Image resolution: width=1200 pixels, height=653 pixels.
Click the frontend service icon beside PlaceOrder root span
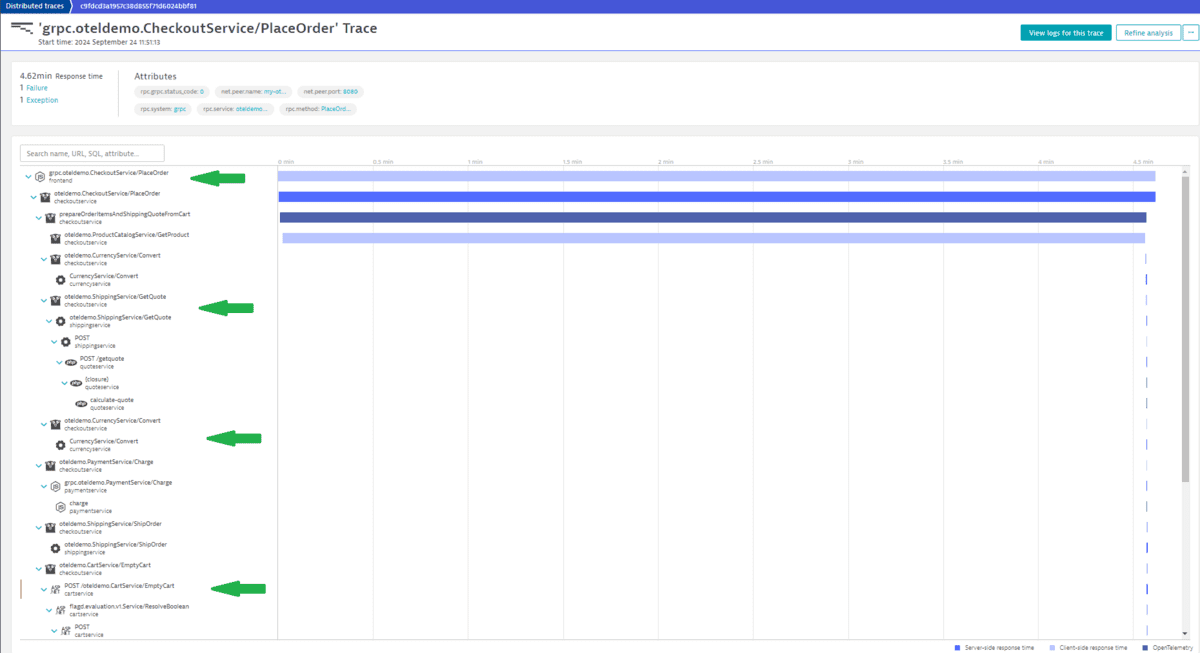pos(40,177)
